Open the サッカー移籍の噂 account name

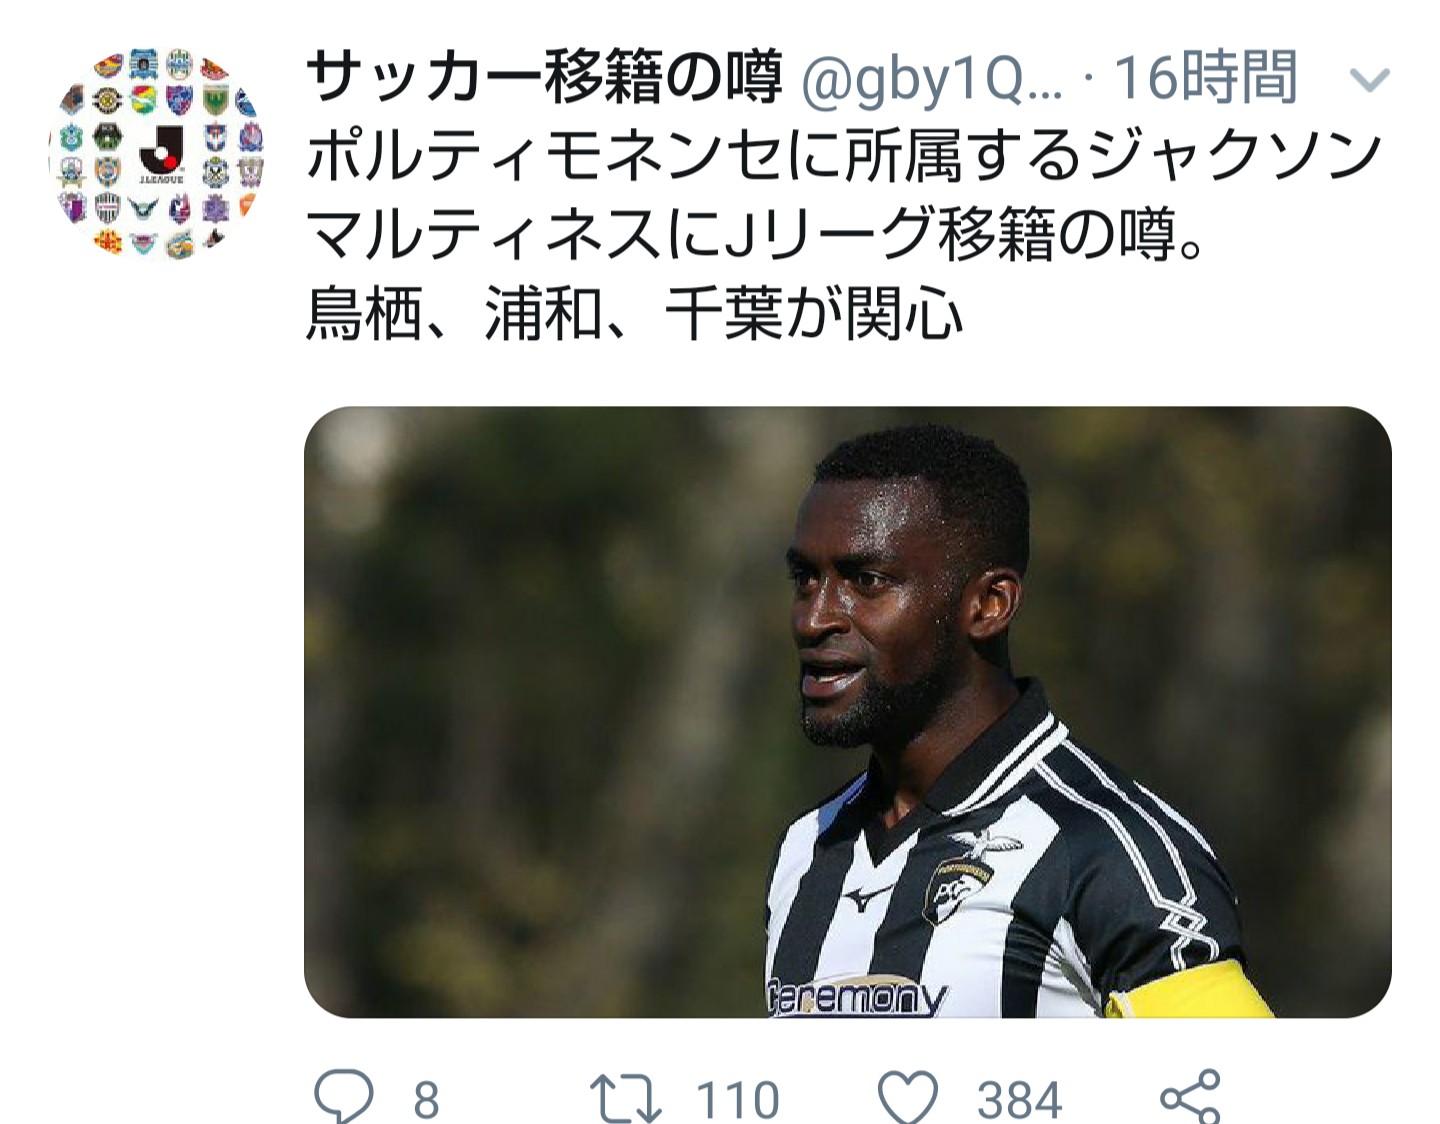(x=544, y=78)
